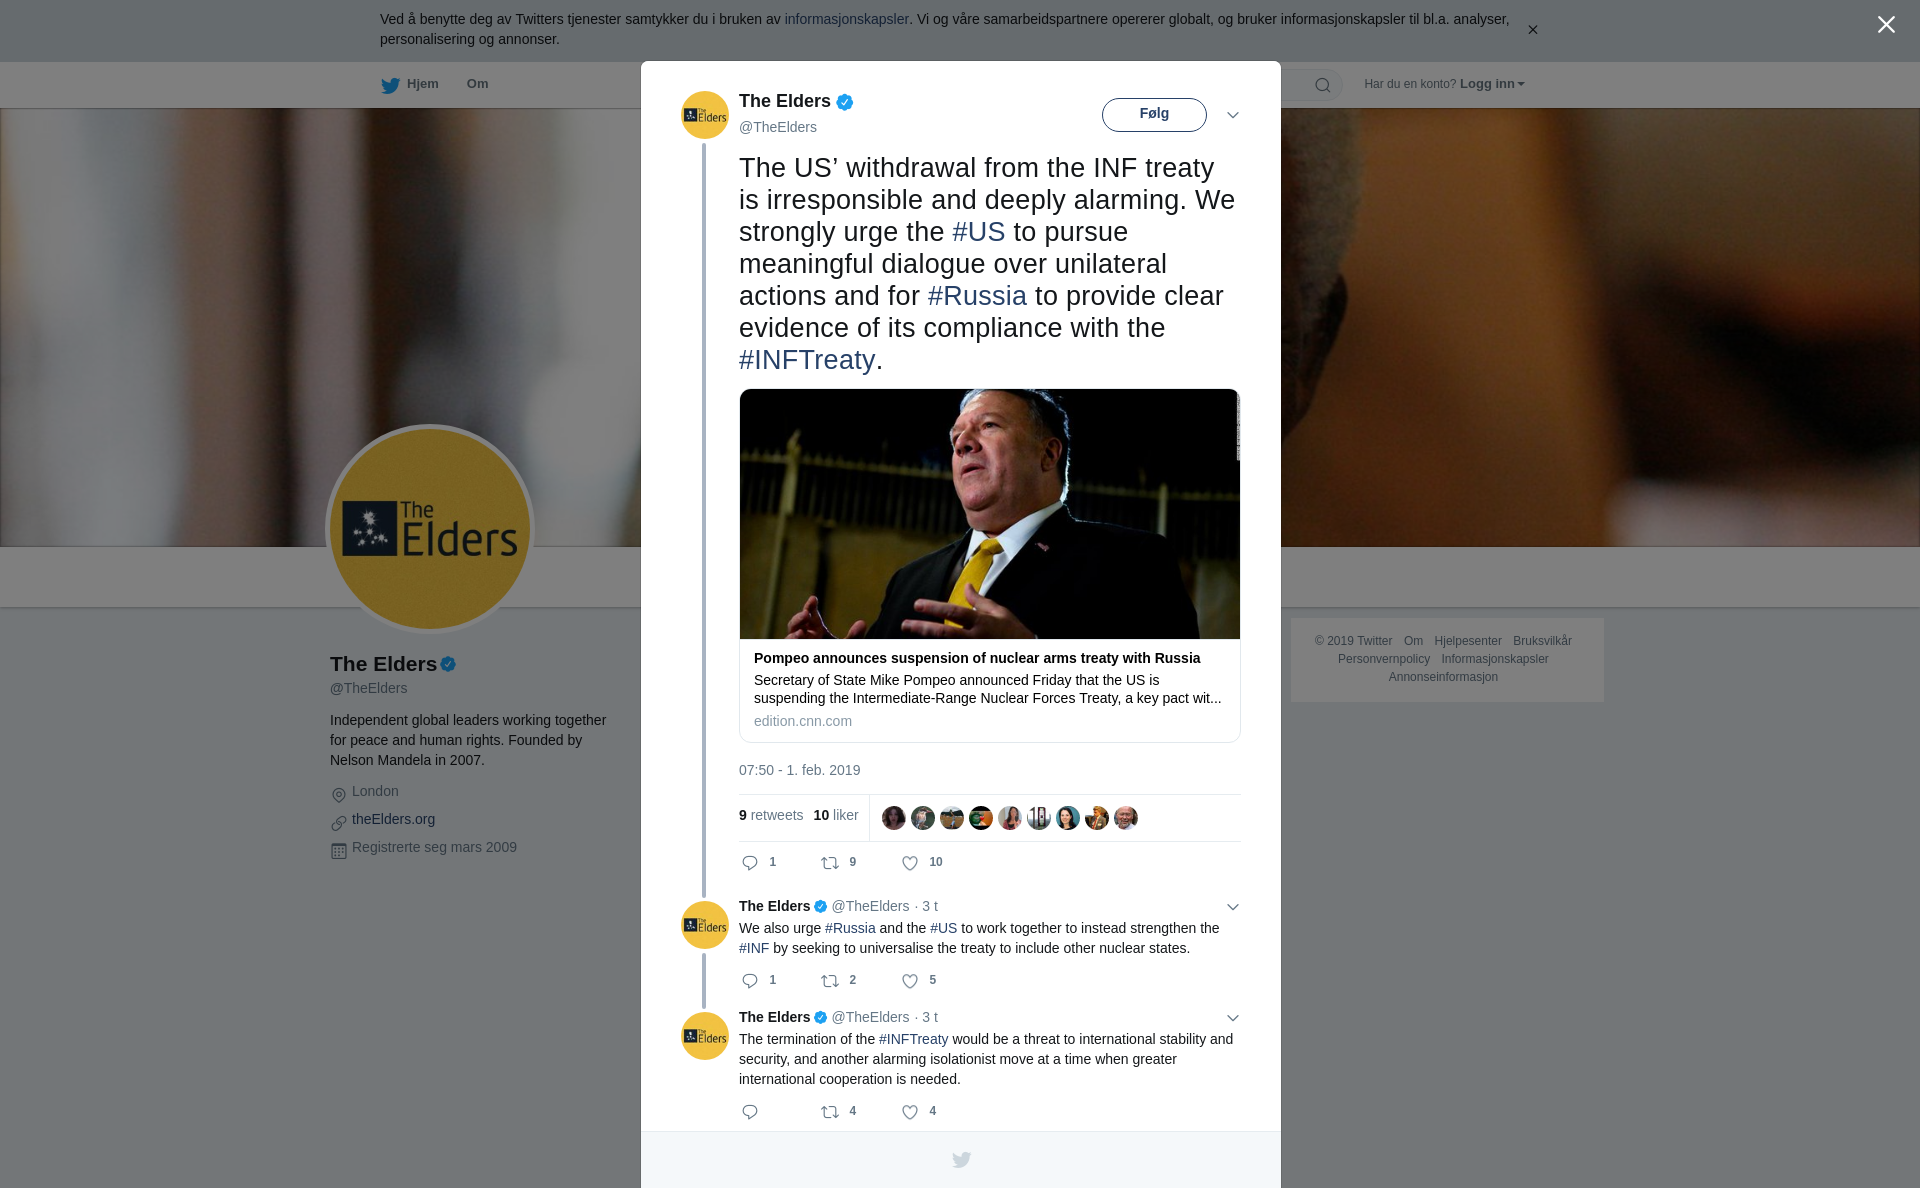The width and height of the screenshot is (1920, 1188).
Task: Click the Twitter bird Hjem icon
Action: point(390,85)
